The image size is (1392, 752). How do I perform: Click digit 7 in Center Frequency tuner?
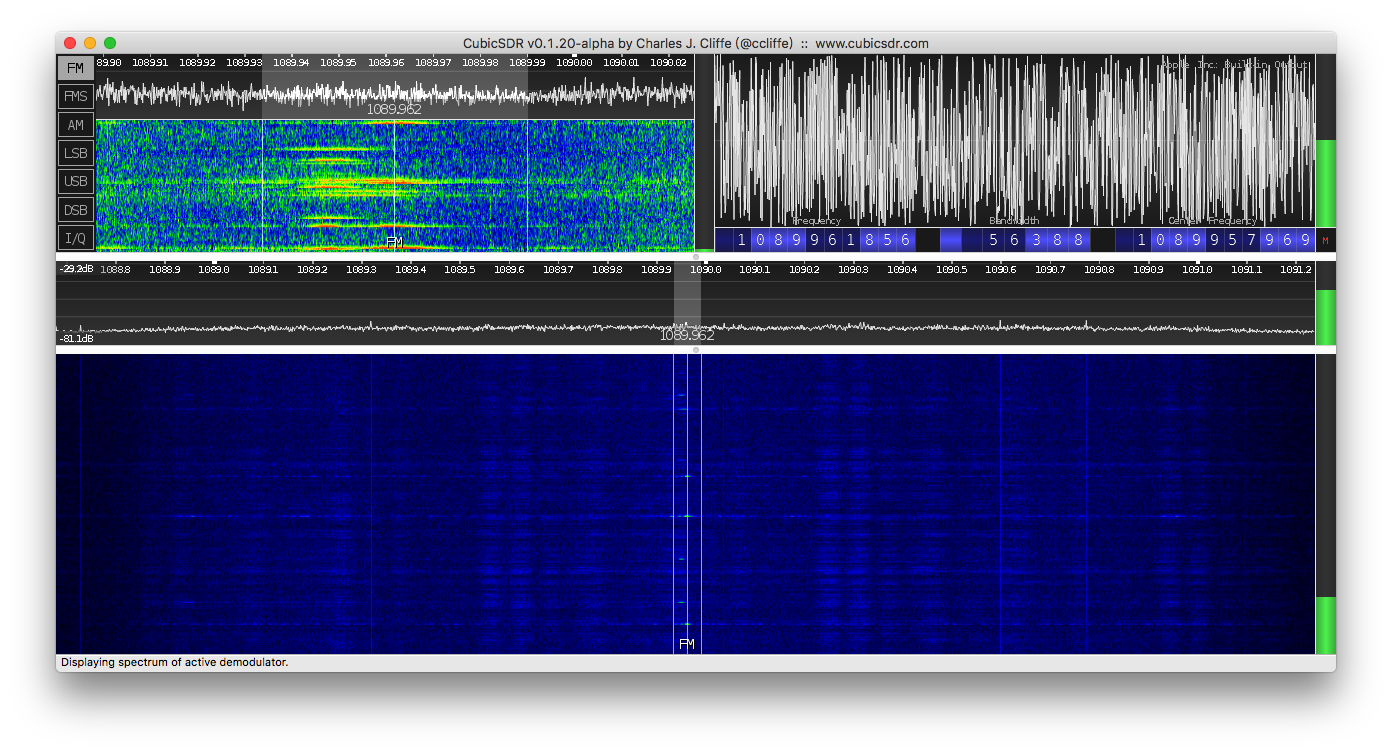[x=1250, y=240]
